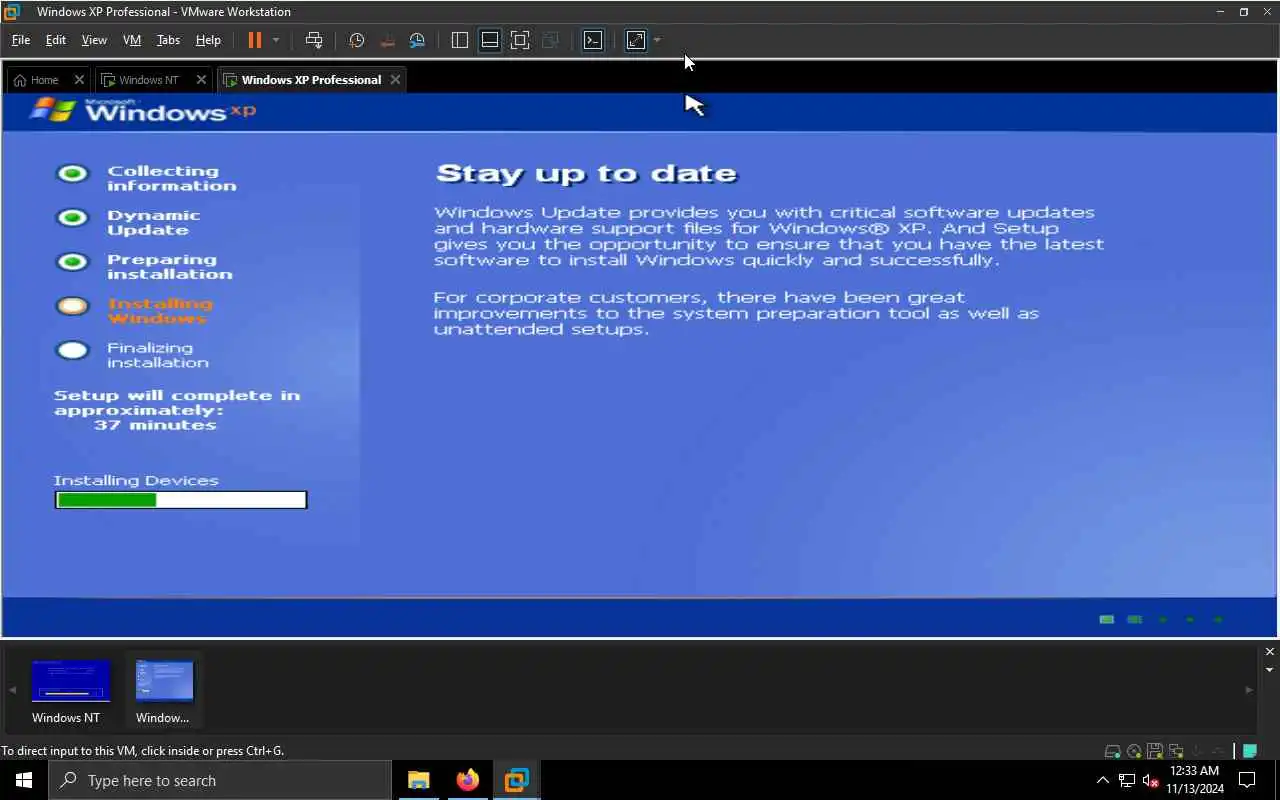Open the VM menu

pos(132,40)
